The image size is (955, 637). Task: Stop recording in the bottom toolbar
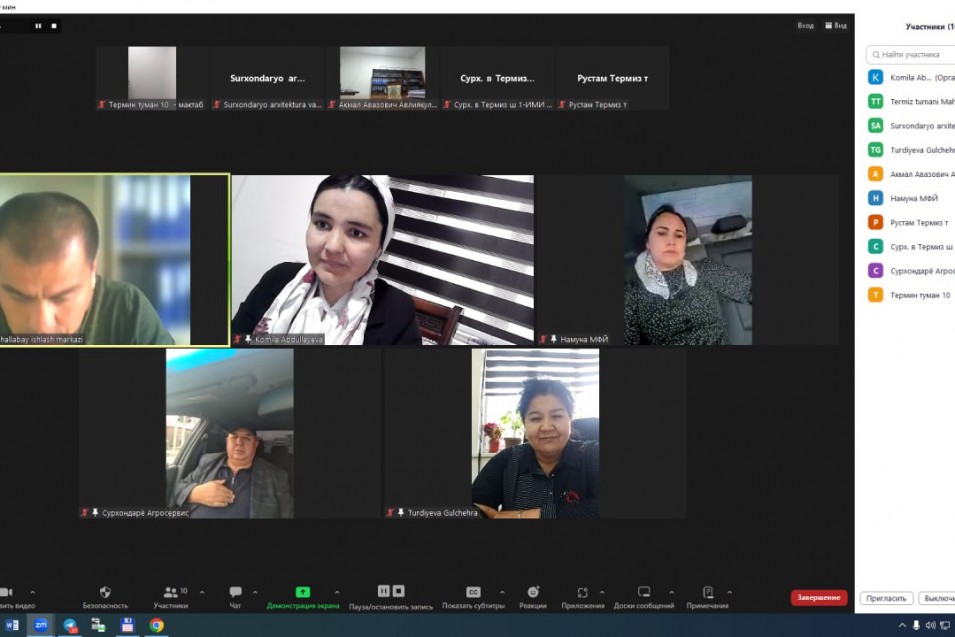pyautogui.click(x=398, y=591)
